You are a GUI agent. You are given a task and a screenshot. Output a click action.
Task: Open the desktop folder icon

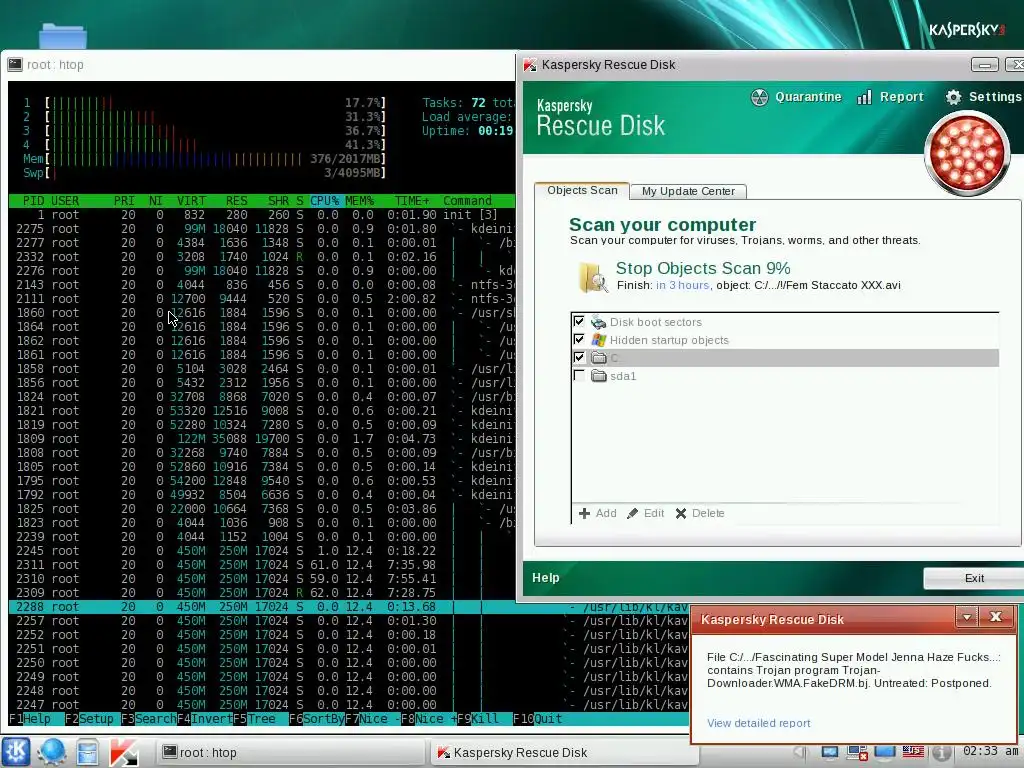62,36
